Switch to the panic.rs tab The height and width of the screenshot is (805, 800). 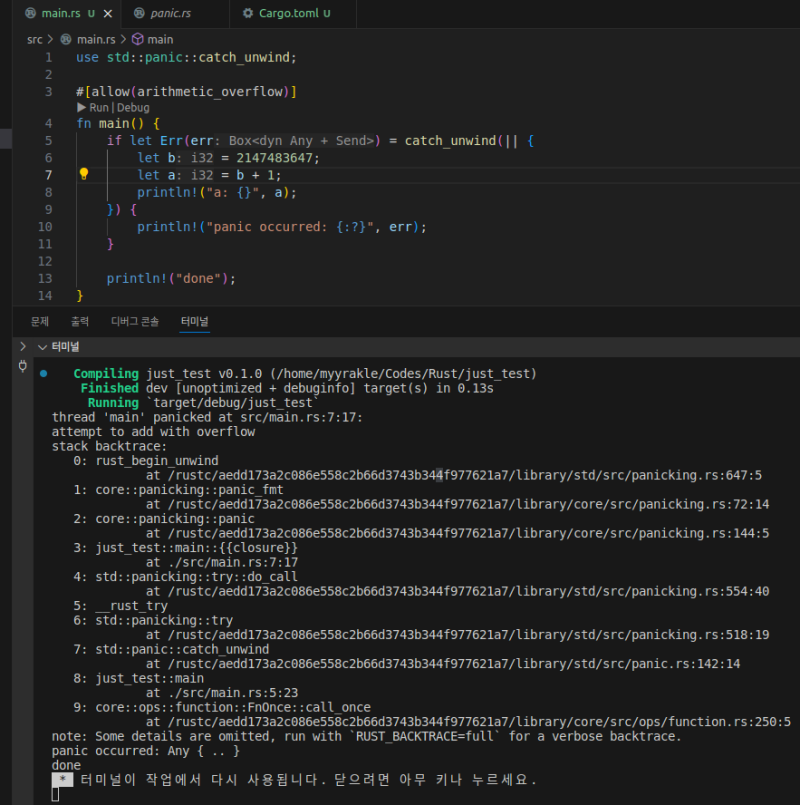point(169,14)
